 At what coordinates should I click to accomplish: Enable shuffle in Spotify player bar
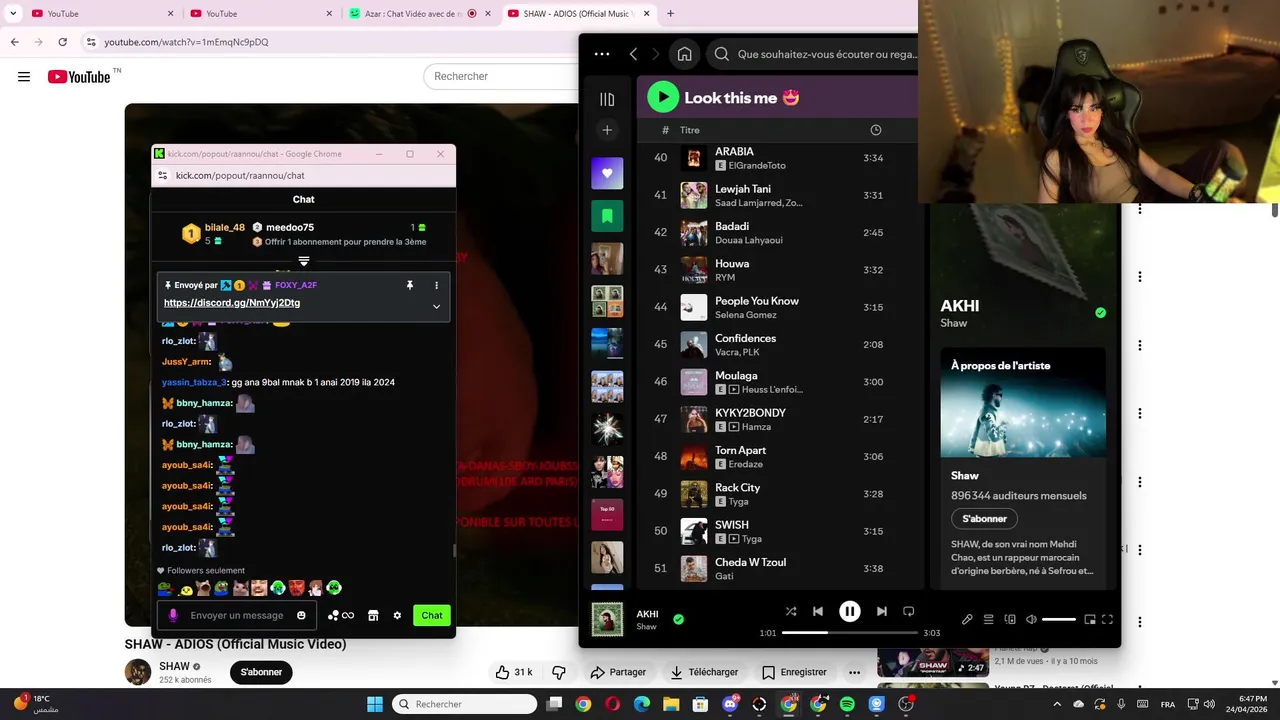click(791, 611)
